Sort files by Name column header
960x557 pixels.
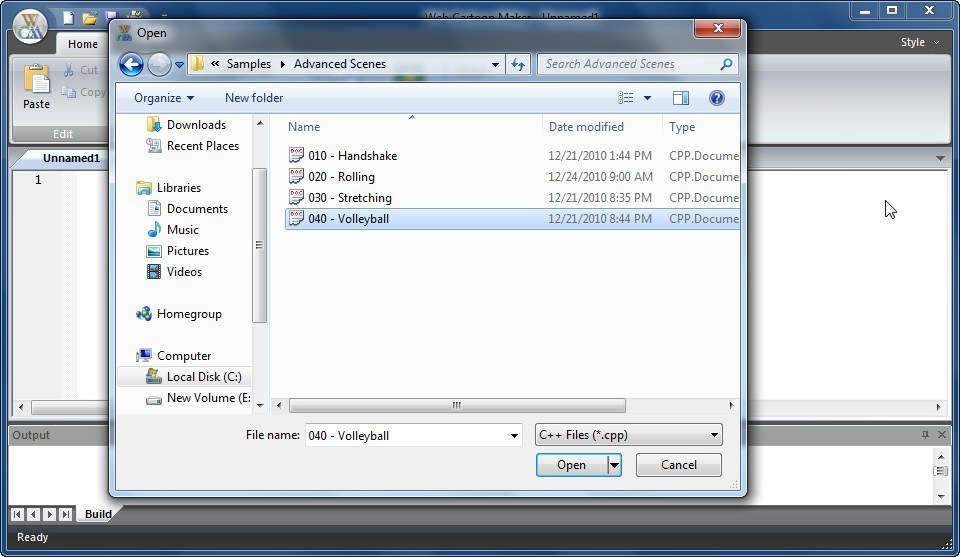click(x=304, y=127)
